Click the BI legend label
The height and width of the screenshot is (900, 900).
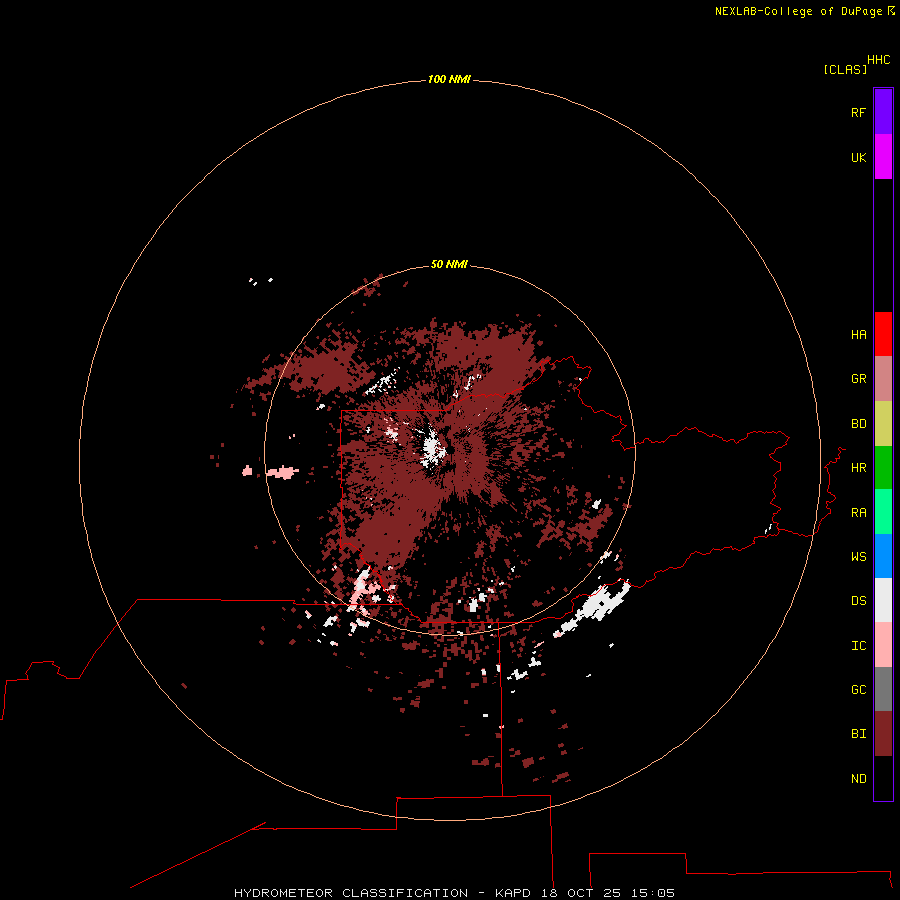858,734
